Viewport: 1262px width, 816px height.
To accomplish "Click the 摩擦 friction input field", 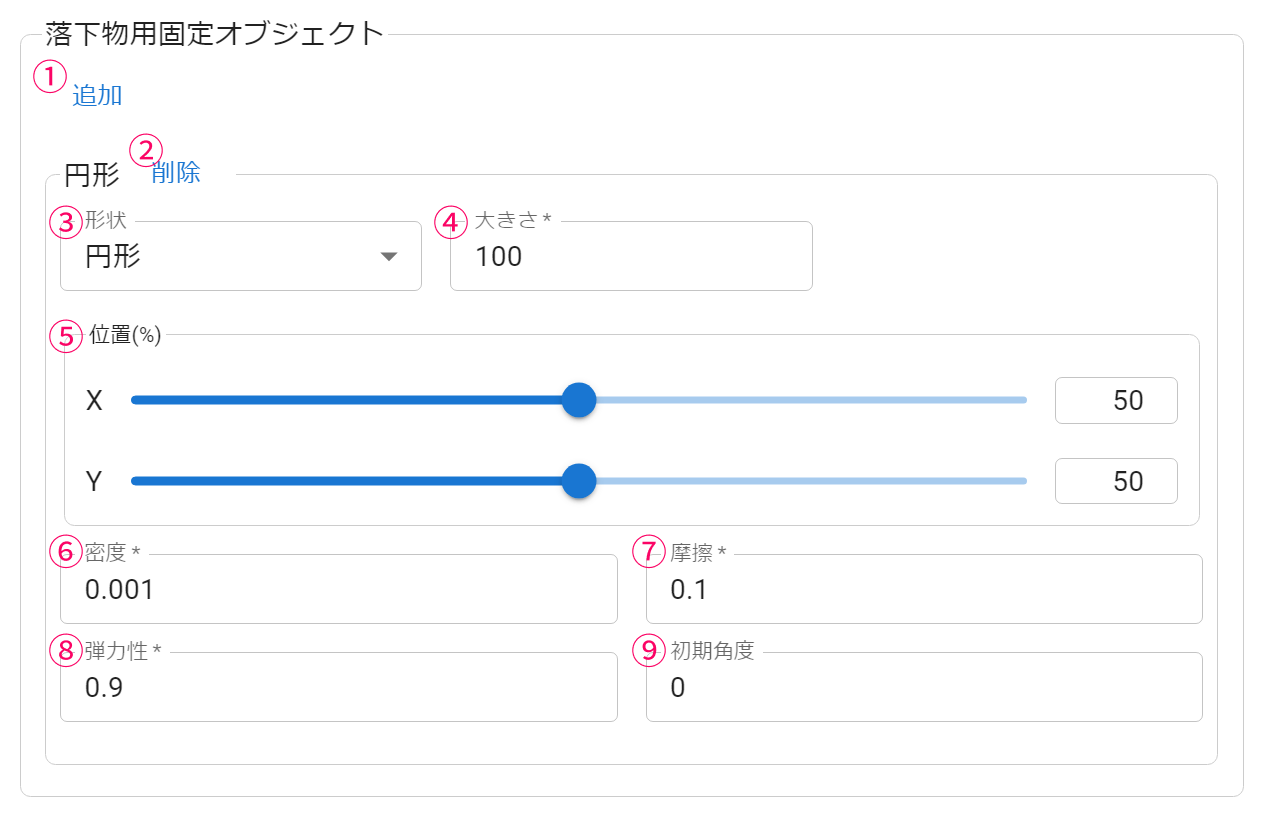I will 923,590.
